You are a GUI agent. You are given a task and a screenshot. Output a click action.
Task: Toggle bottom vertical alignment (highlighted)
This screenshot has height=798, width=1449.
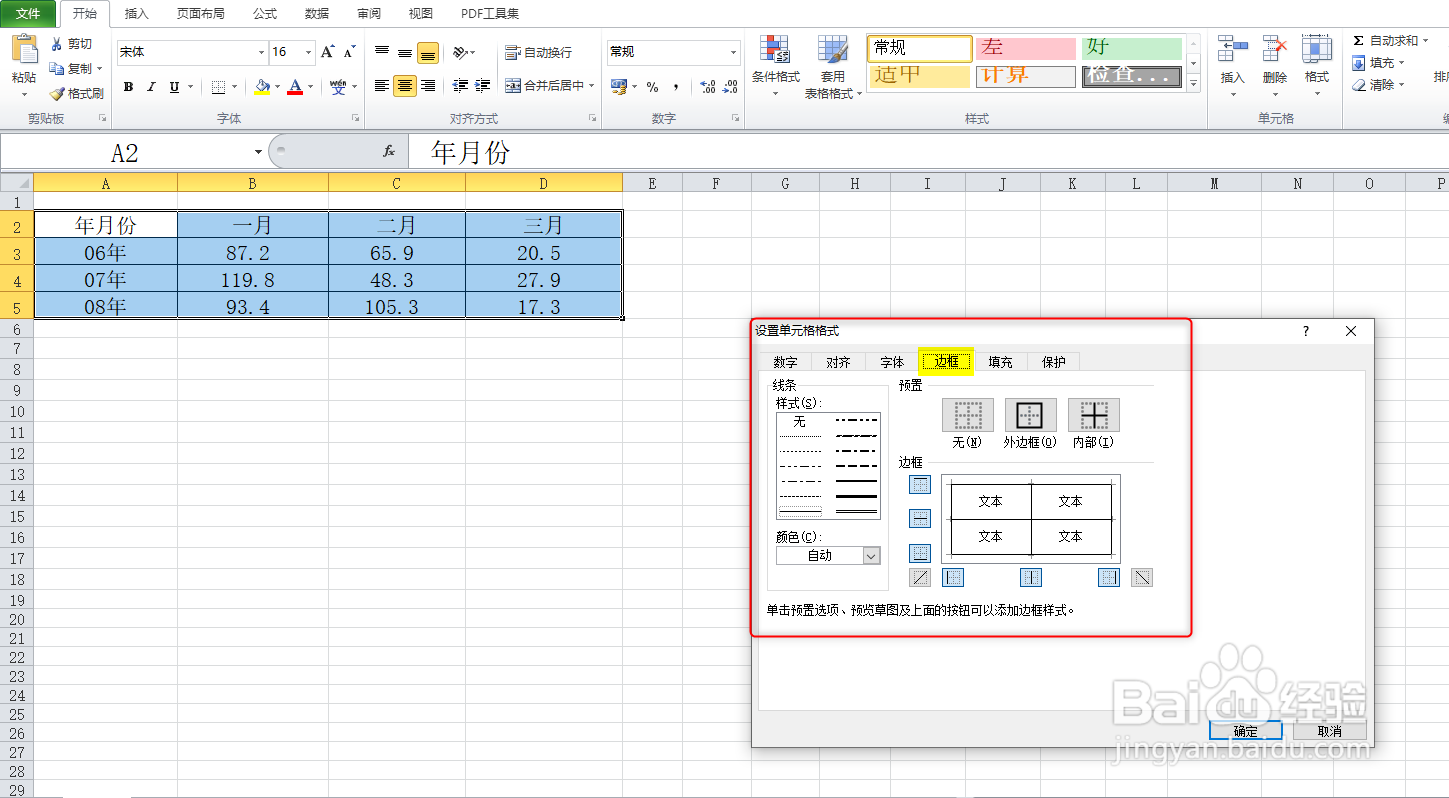(x=428, y=52)
